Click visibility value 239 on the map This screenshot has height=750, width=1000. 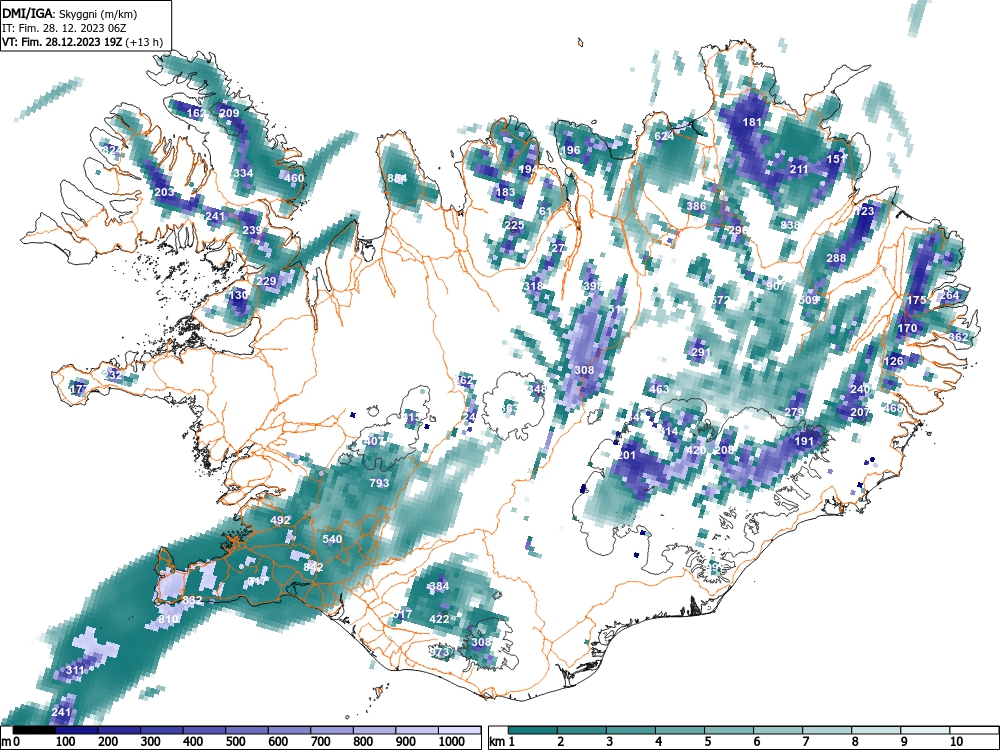252,230
